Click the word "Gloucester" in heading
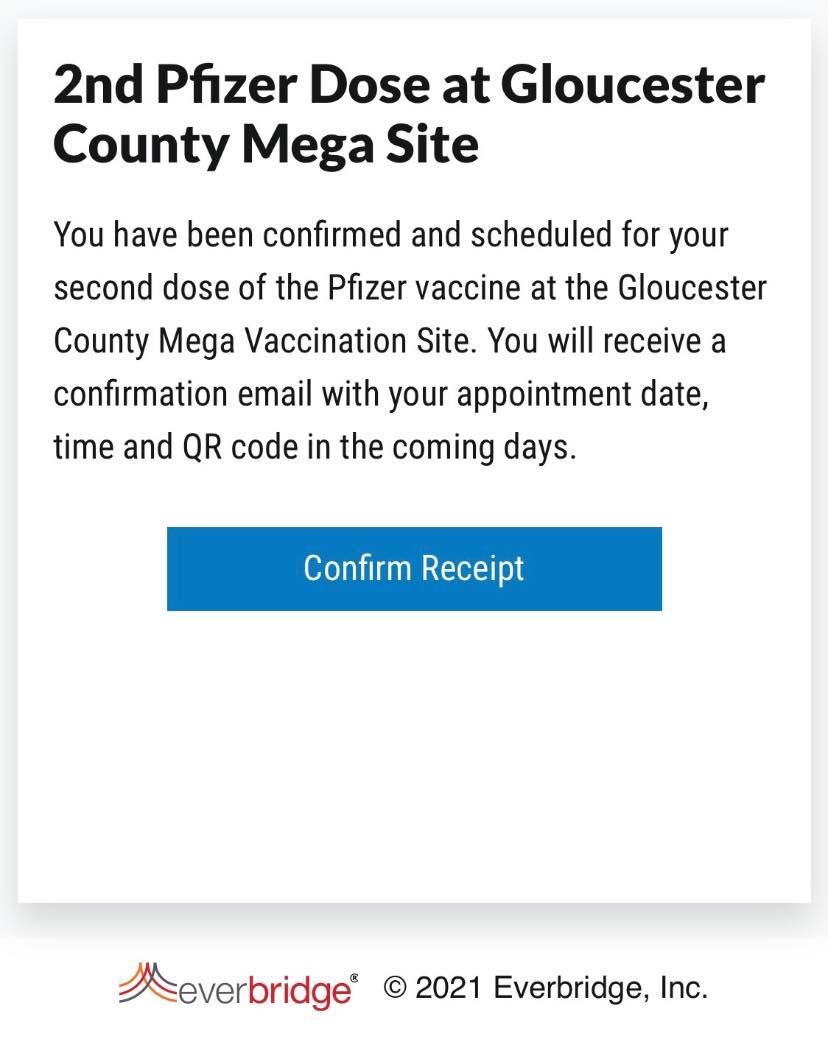This screenshot has height=1052, width=828. click(632, 86)
